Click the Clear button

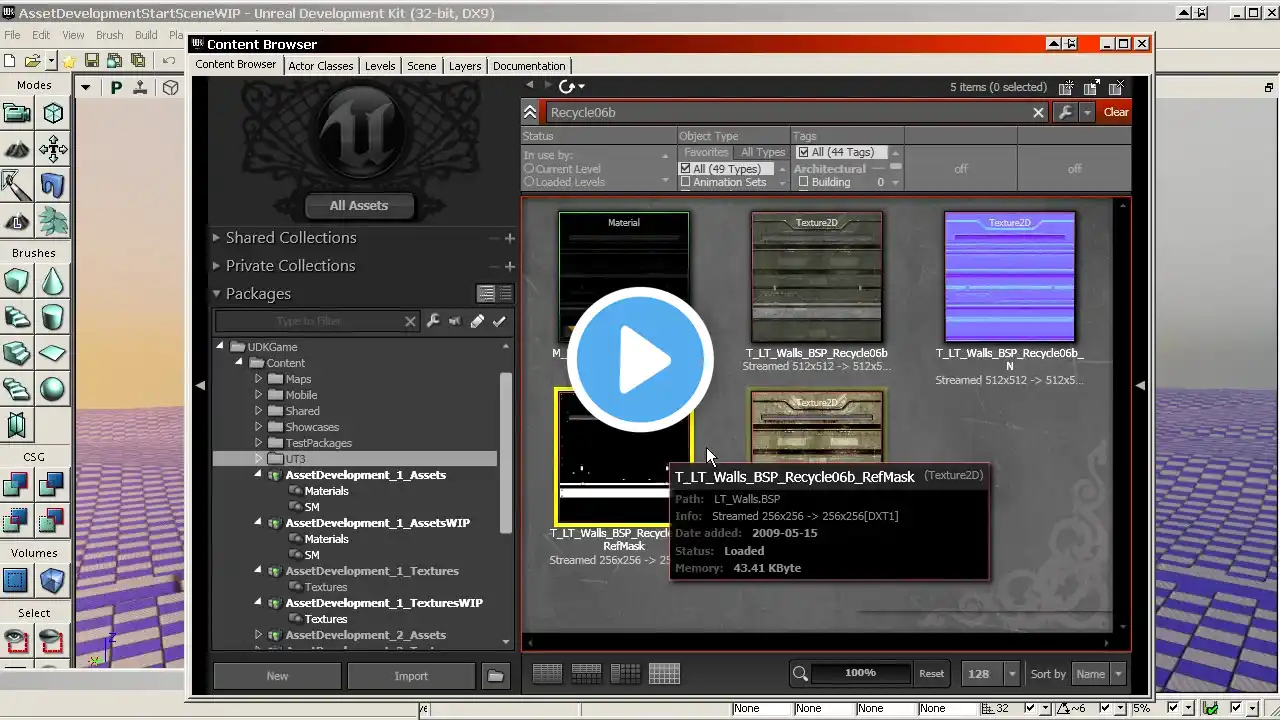pyautogui.click(x=1116, y=112)
